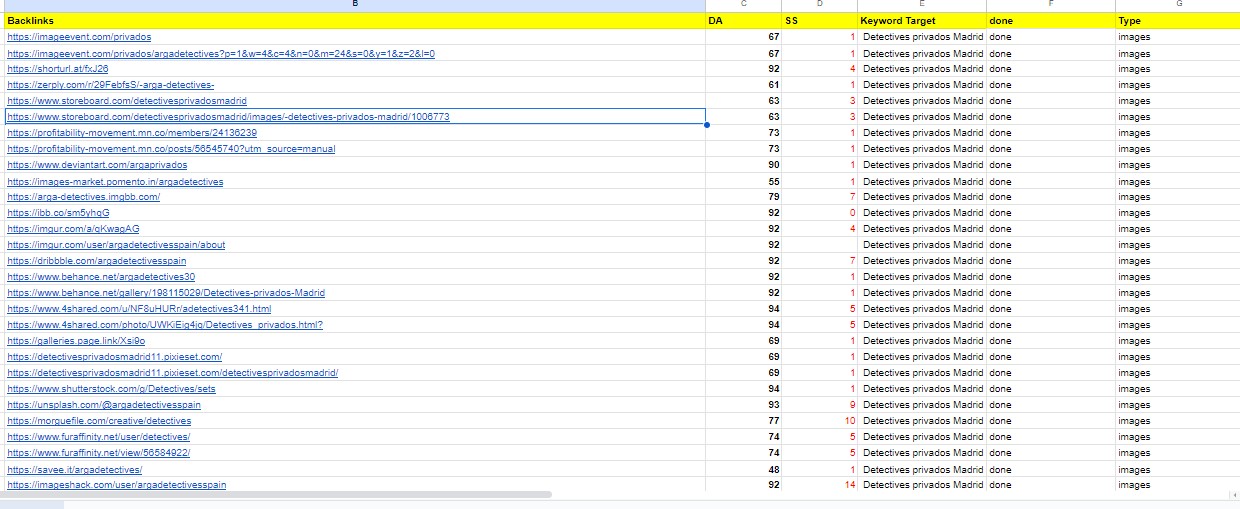The image size is (1240, 509).
Task: Open the morguefile.com creative detectives link
Action: [x=99, y=421]
